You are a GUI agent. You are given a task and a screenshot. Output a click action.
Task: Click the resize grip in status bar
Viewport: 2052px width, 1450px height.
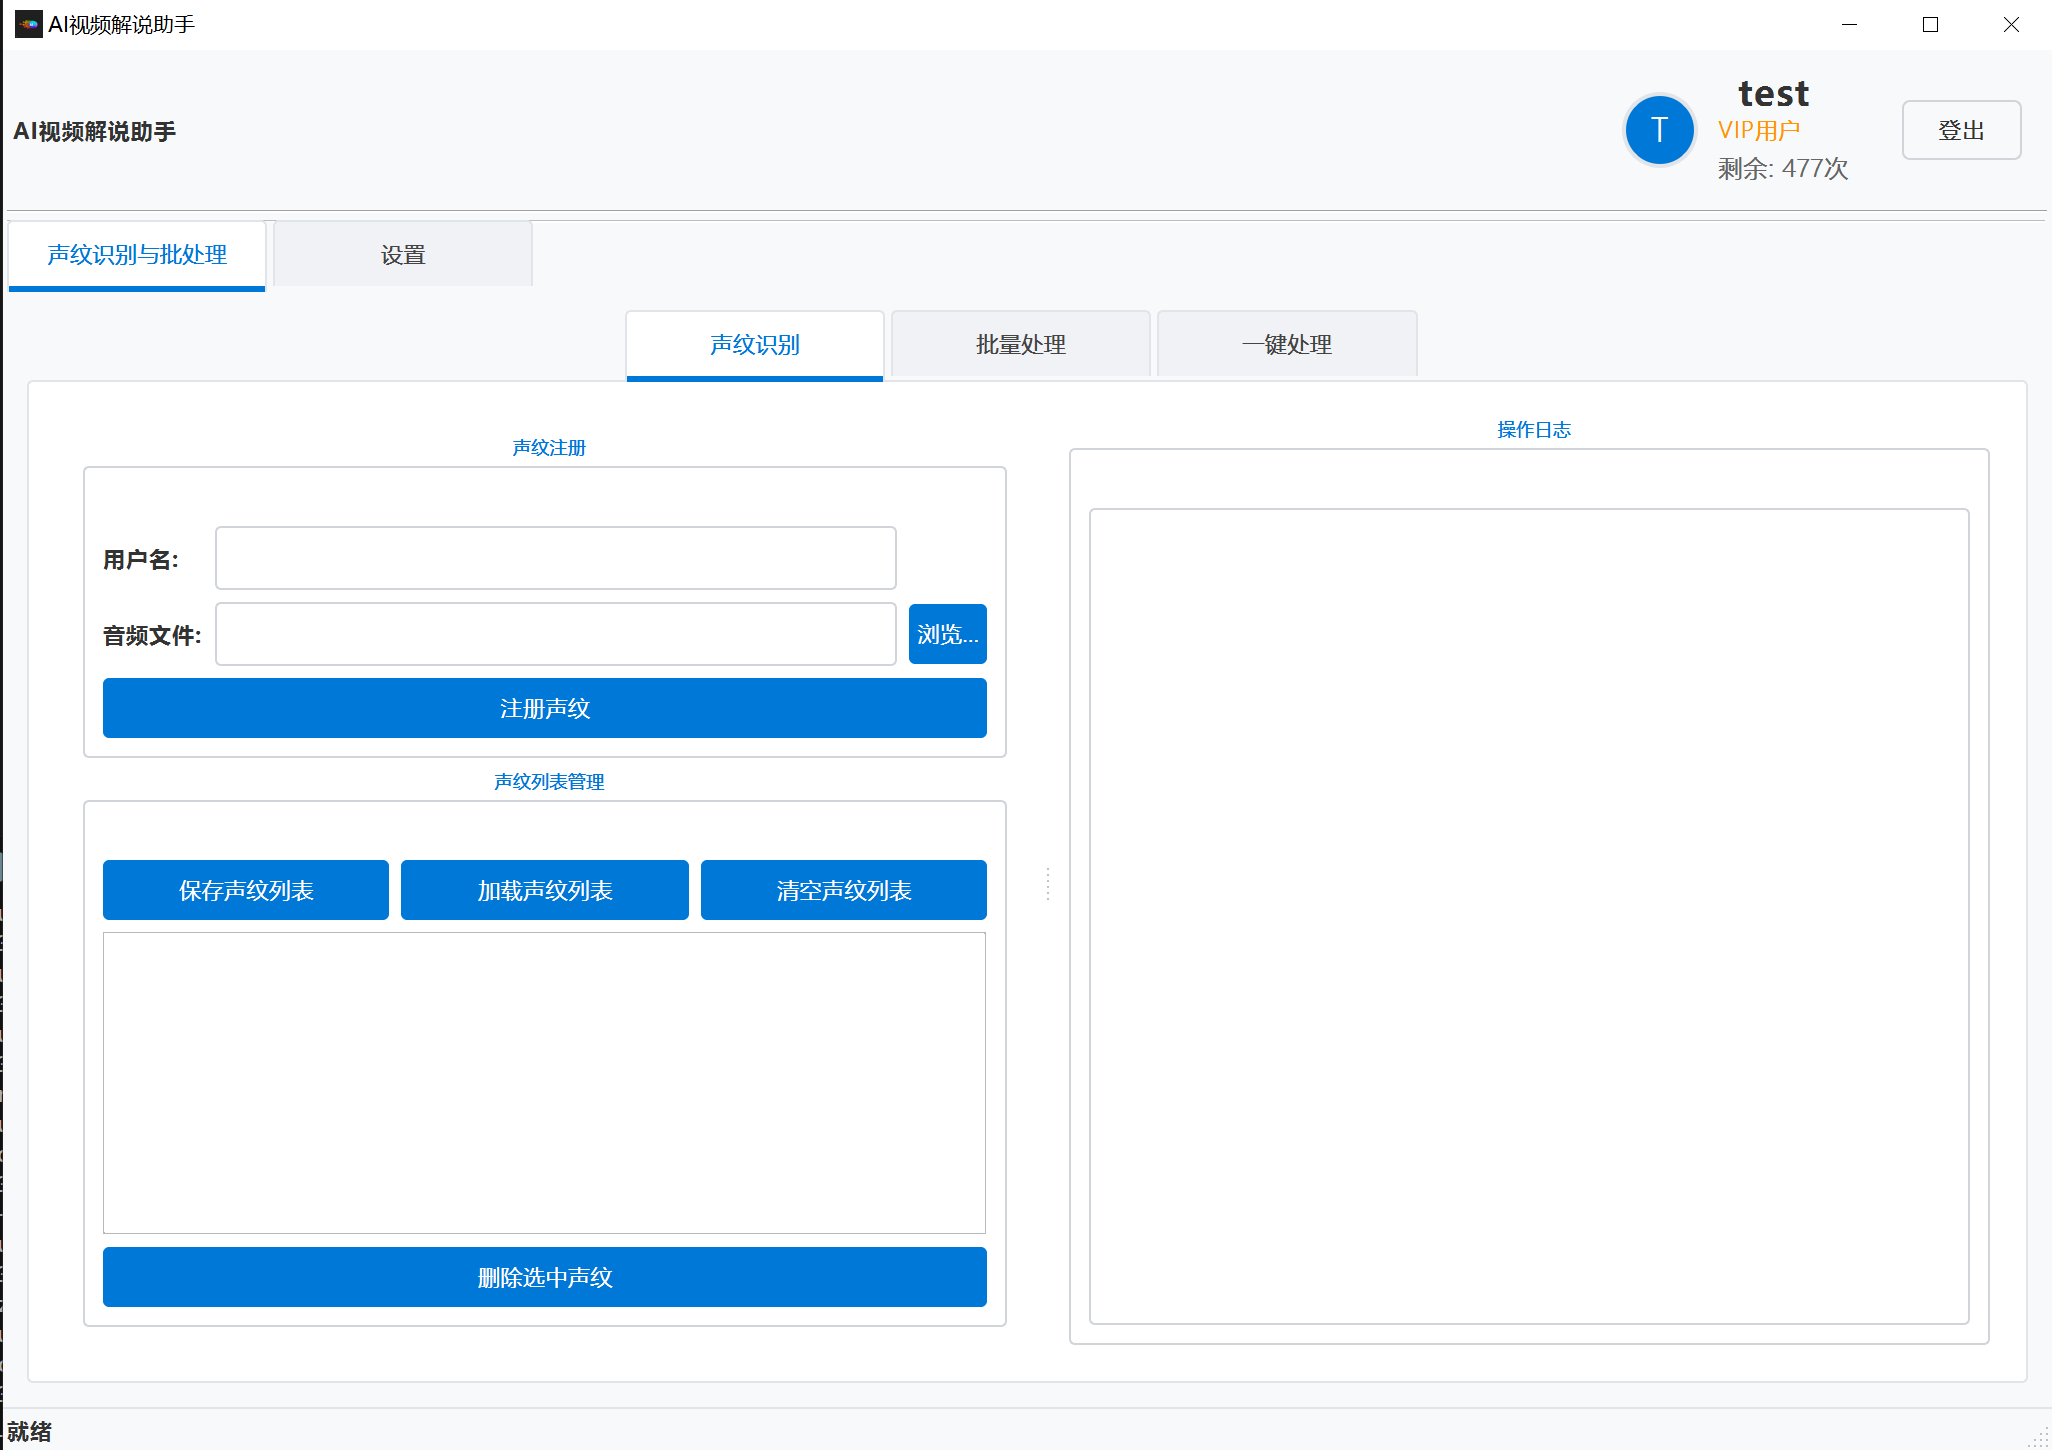pyautogui.click(x=2039, y=1438)
